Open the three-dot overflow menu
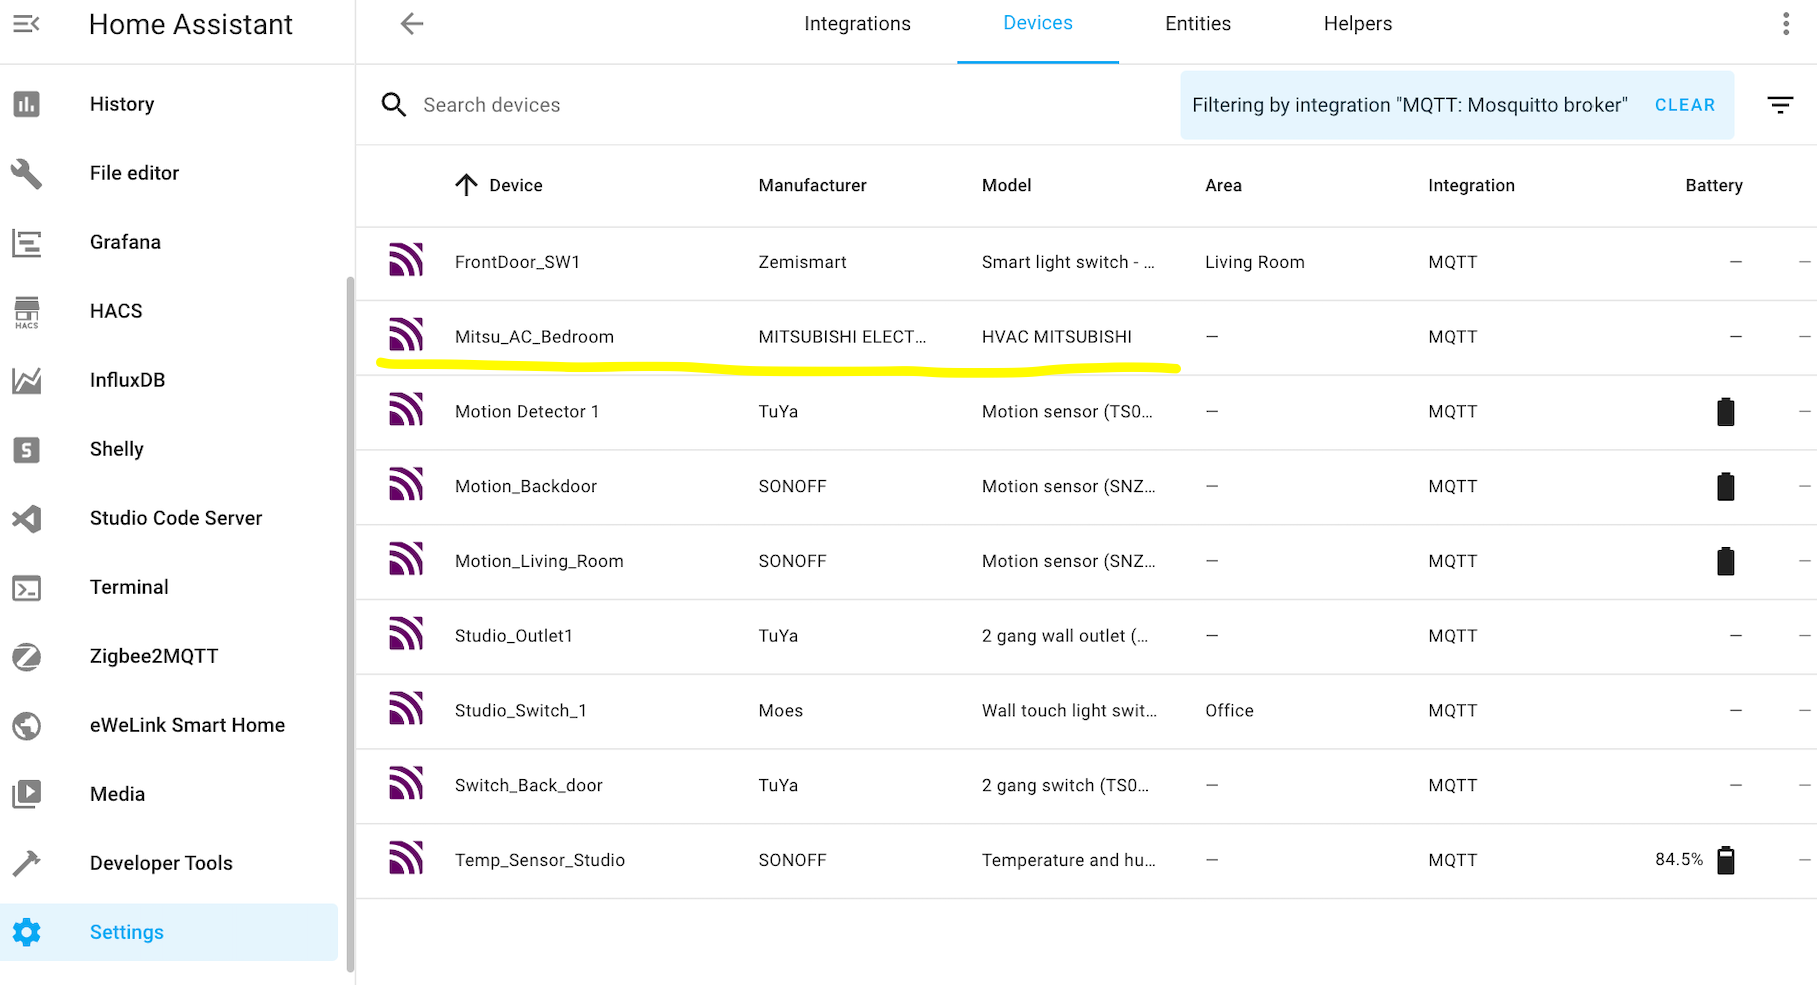 (x=1785, y=24)
